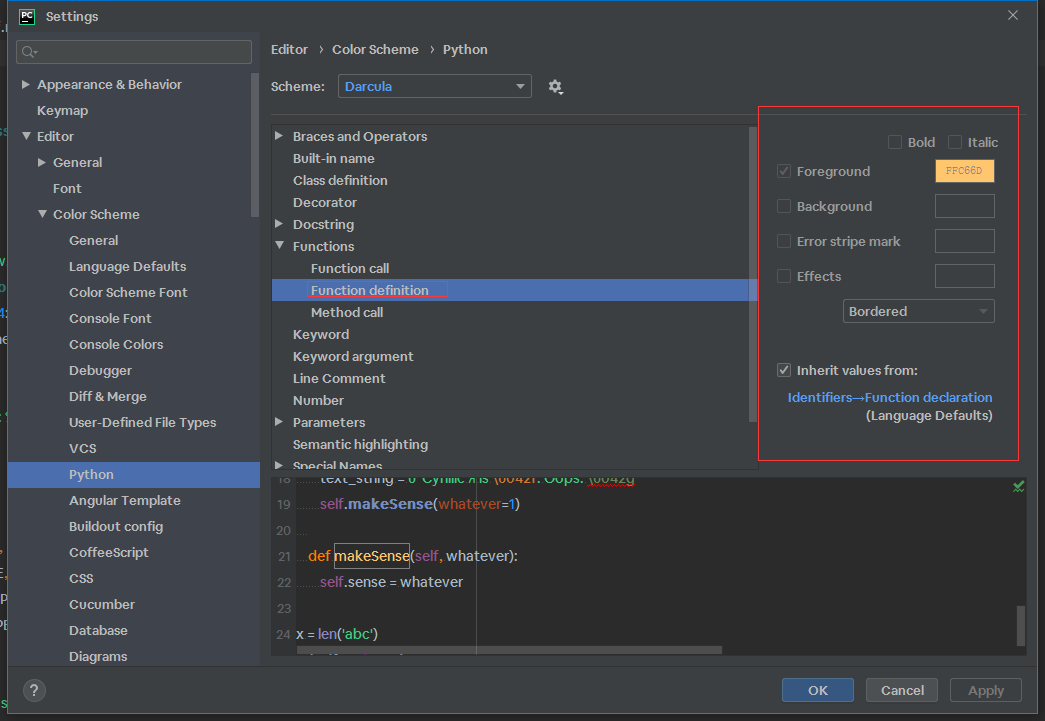Close the Settings dialog with X

[x=1013, y=15]
